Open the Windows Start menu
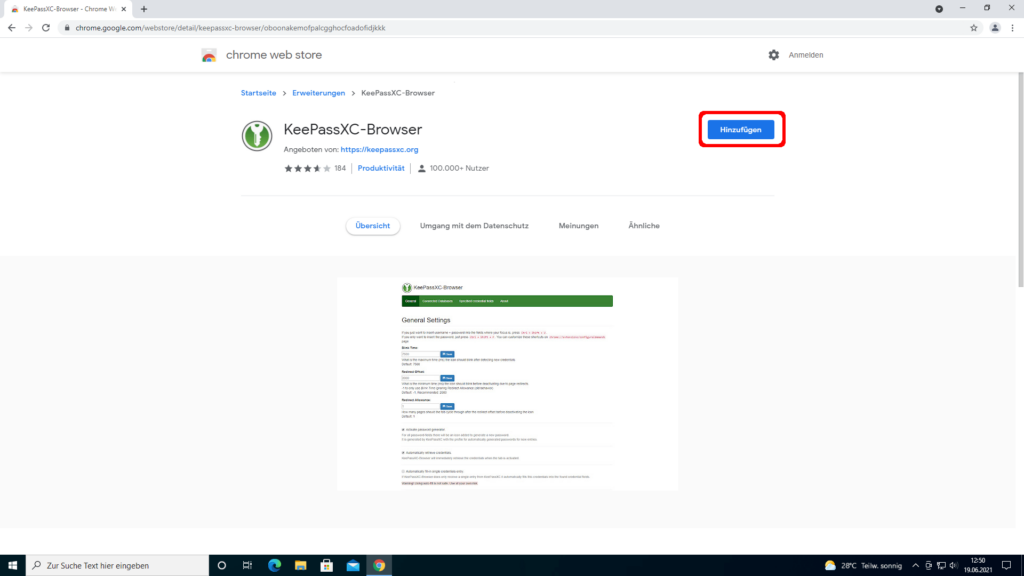 tap(12, 566)
